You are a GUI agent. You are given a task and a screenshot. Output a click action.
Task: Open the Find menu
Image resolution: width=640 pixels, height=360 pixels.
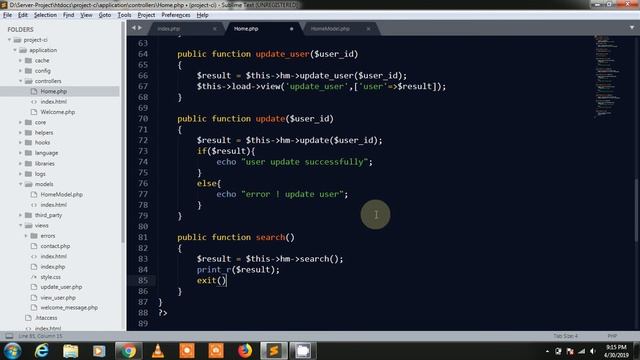coord(68,15)
